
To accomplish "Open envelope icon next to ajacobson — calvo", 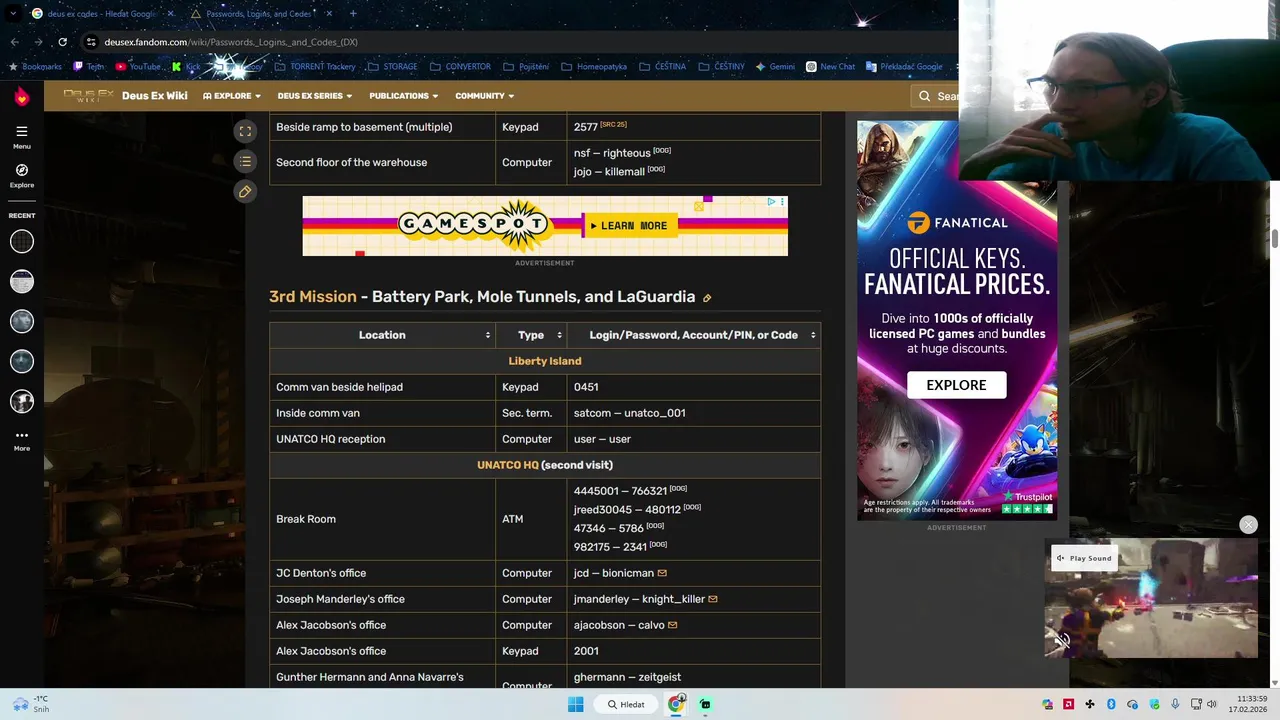I will pos(672,625).
